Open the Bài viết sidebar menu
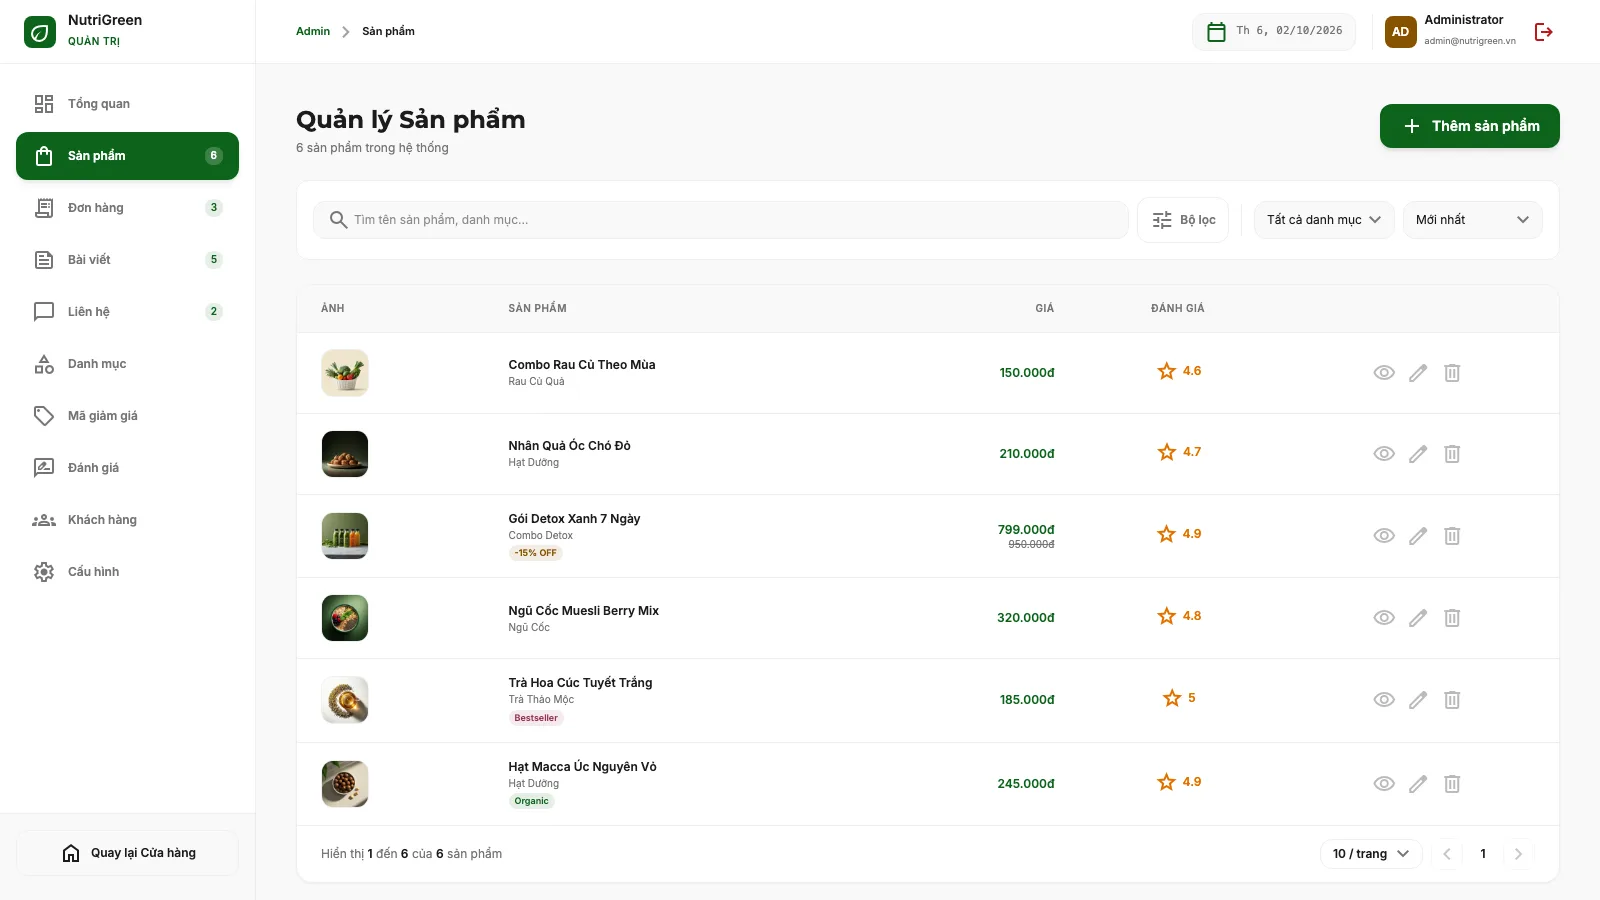Screen dimensions: 1600x900 click(127, 260)
